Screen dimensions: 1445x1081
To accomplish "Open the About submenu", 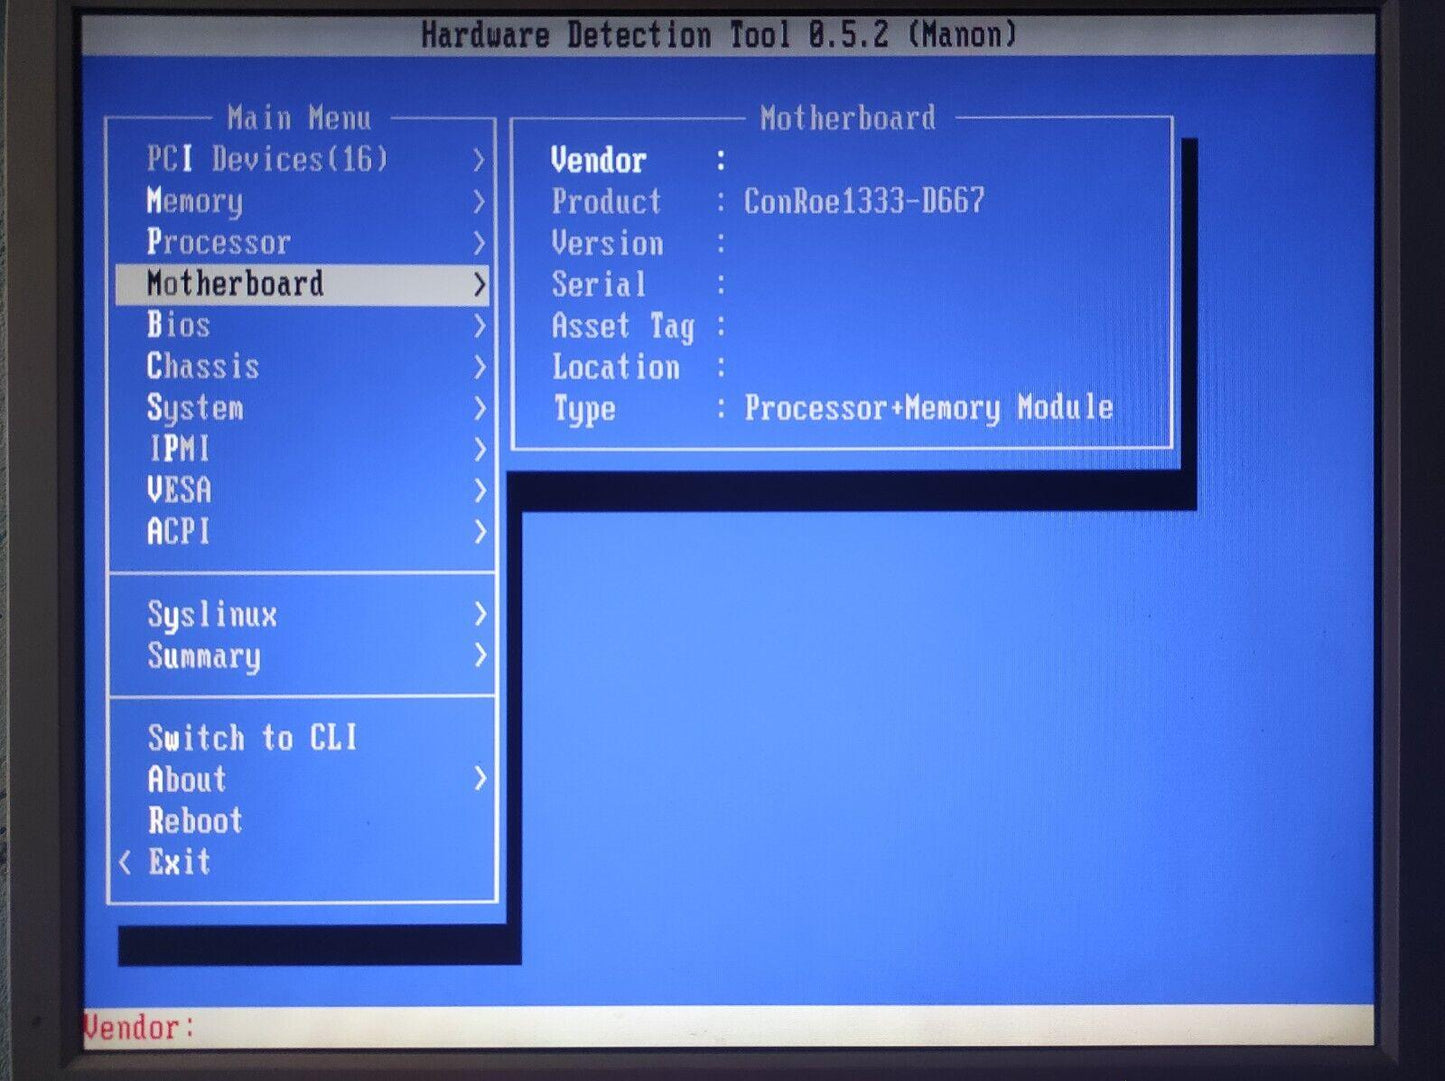I will [187, 779].
